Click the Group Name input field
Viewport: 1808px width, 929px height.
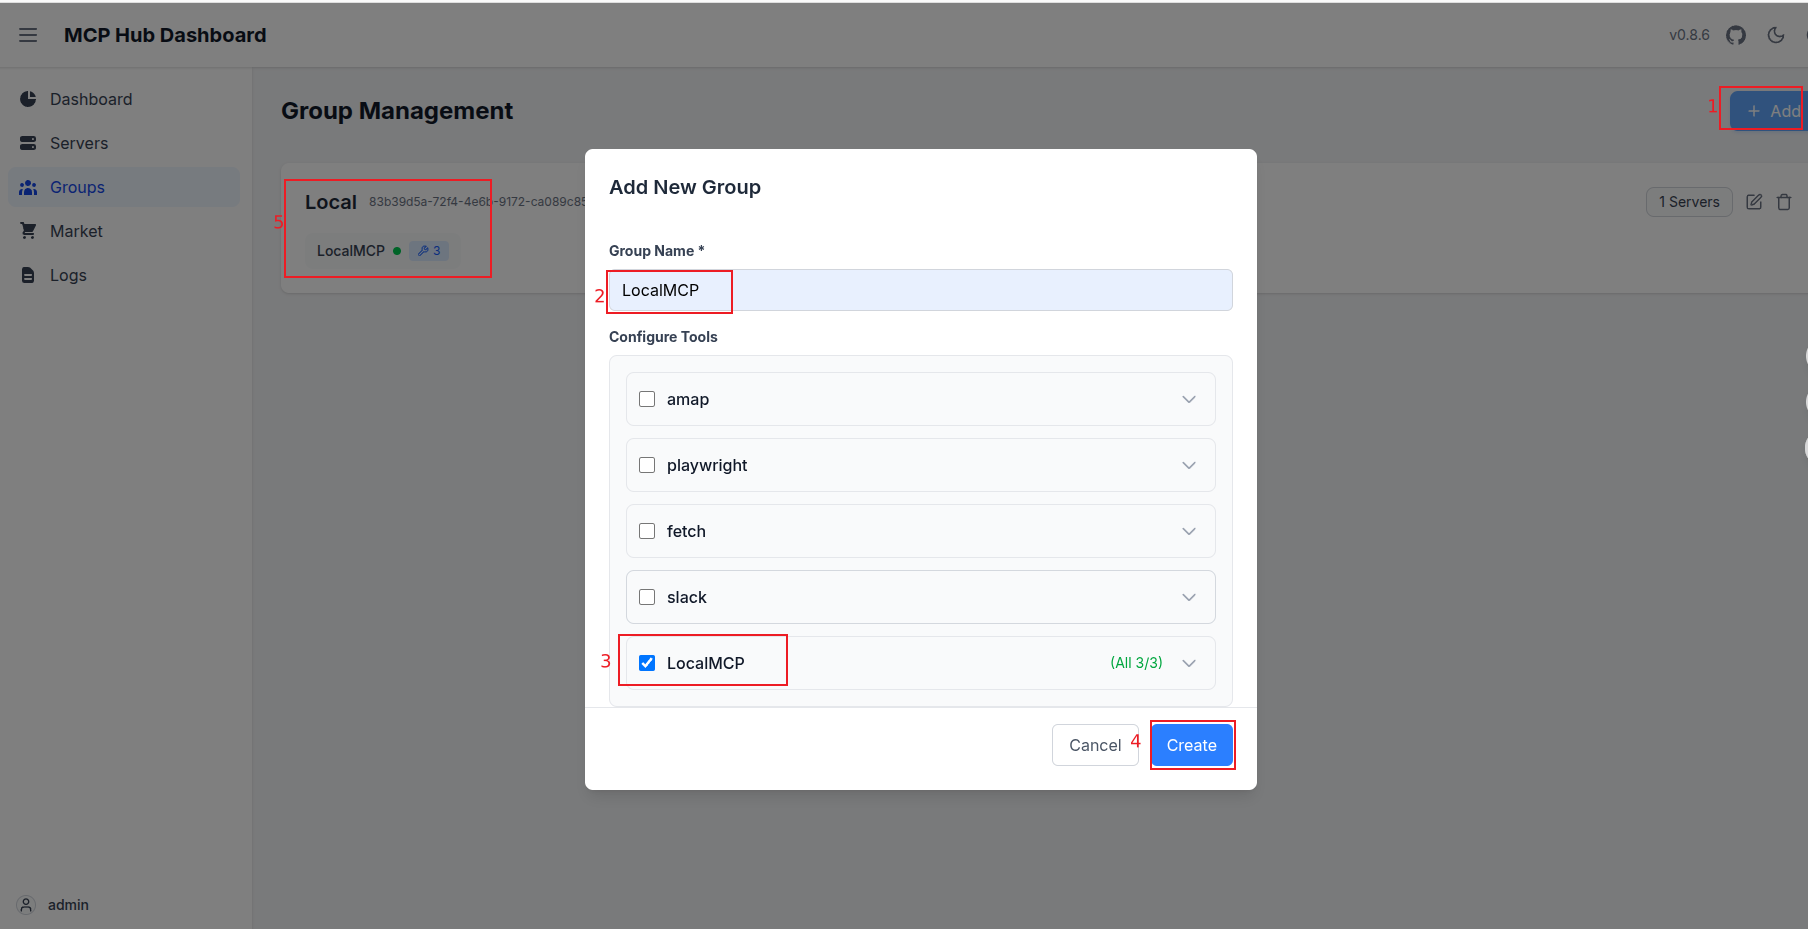[x=920, y=290]
